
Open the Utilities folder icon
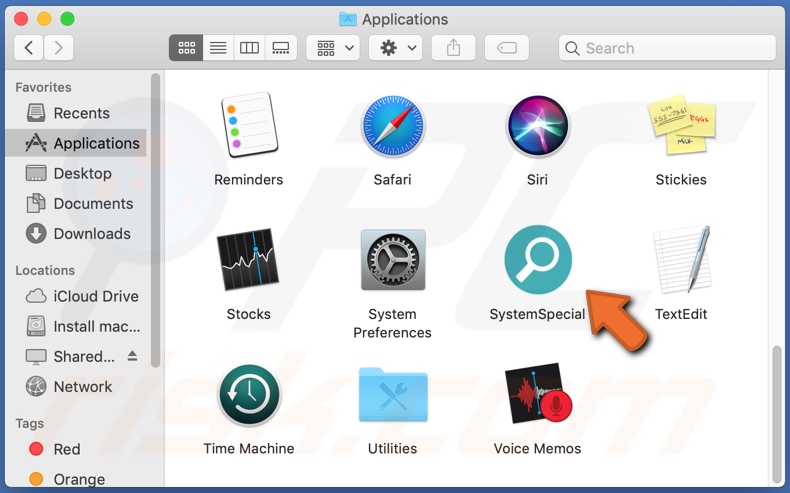pos(393,395)
